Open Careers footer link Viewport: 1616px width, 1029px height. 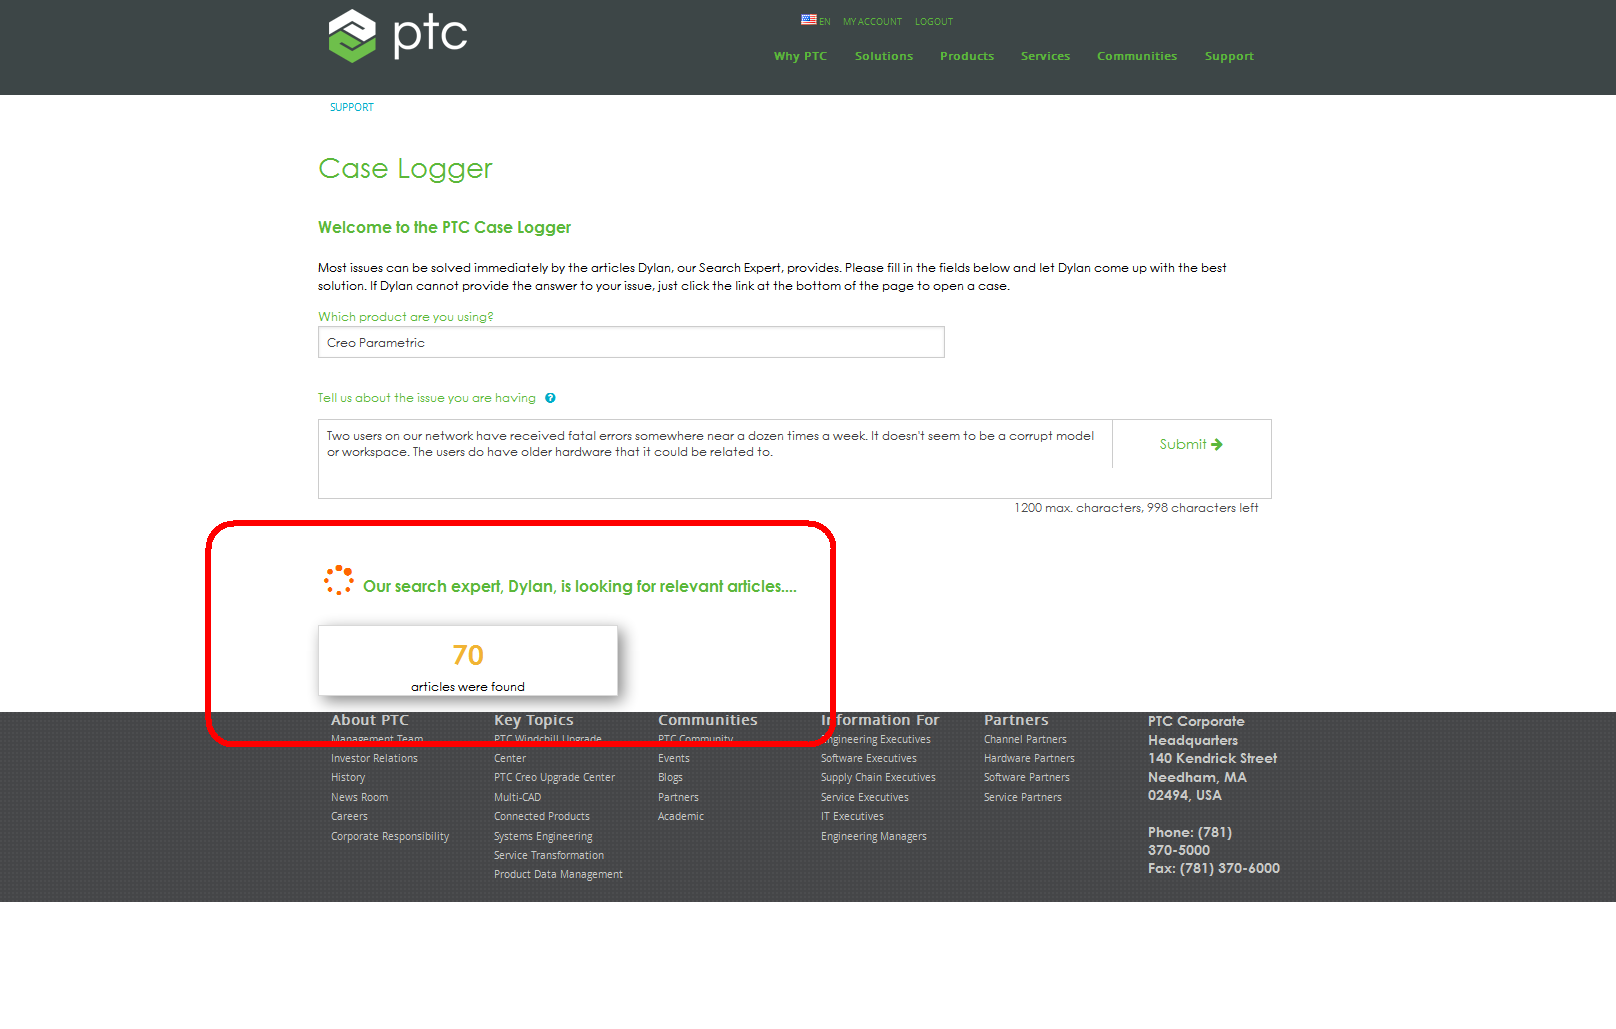pos(349,816)
